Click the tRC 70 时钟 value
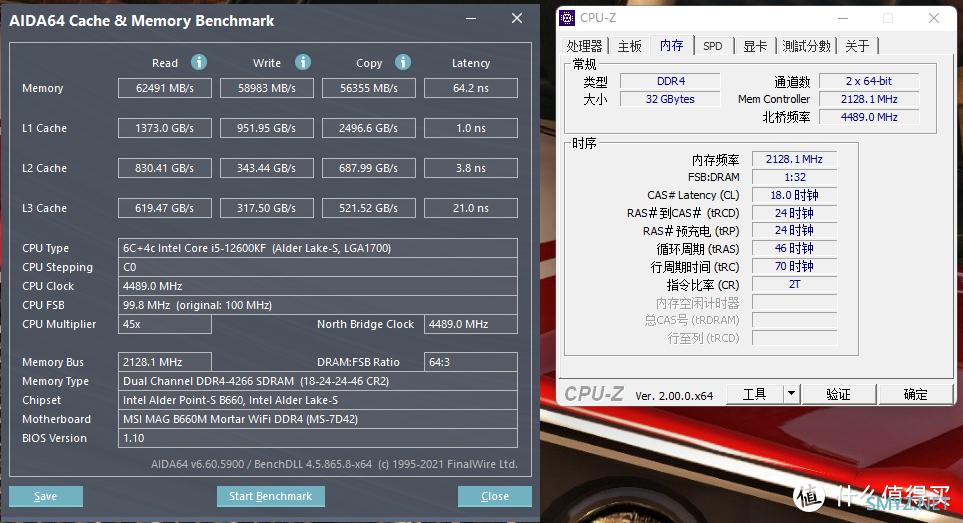The width and height of the screenshot is (963, 523). click(x=795, y=266)
